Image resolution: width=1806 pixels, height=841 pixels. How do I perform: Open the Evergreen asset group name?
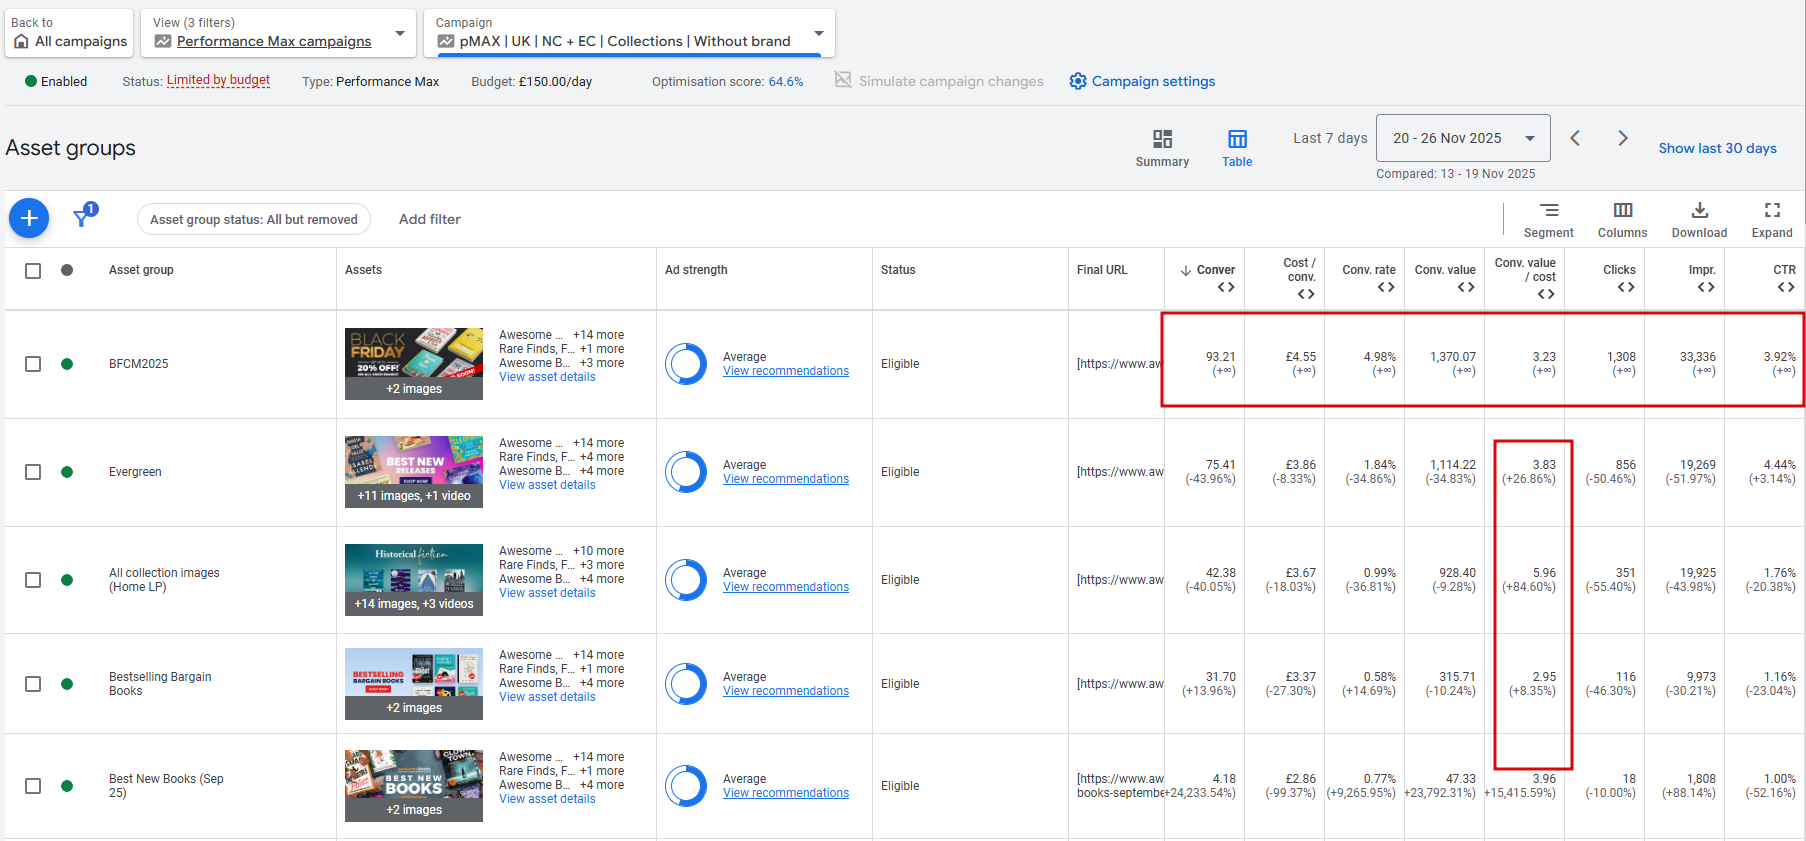click(135, 472)
